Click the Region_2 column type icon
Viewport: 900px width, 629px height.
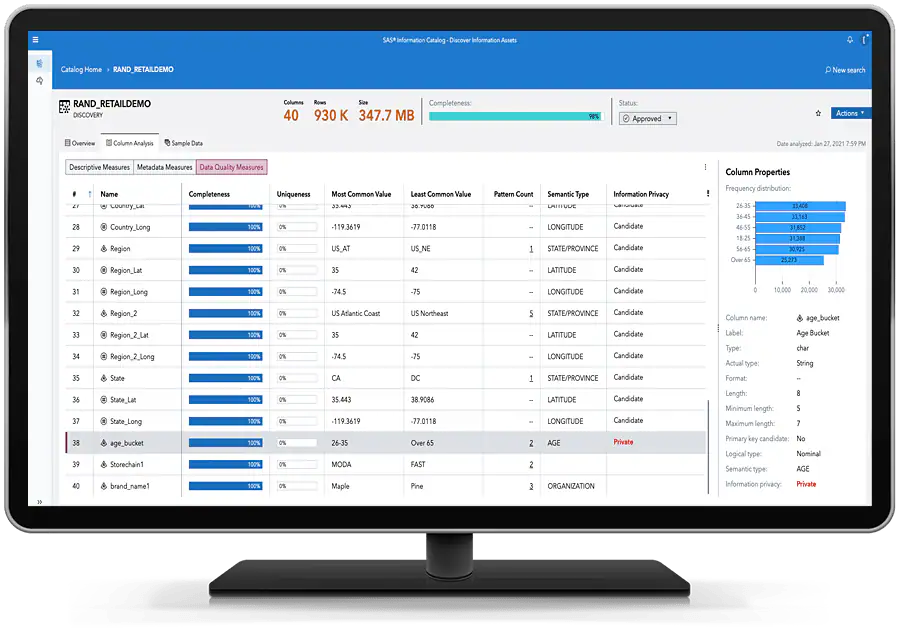coord(104,313)
